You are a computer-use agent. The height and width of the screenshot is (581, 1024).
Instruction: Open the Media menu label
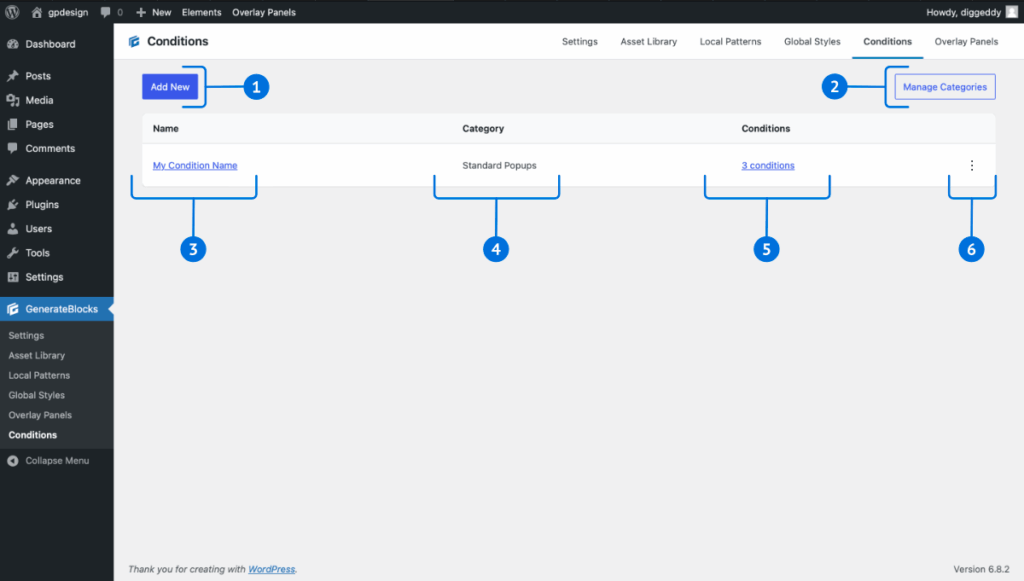[39, 100]
